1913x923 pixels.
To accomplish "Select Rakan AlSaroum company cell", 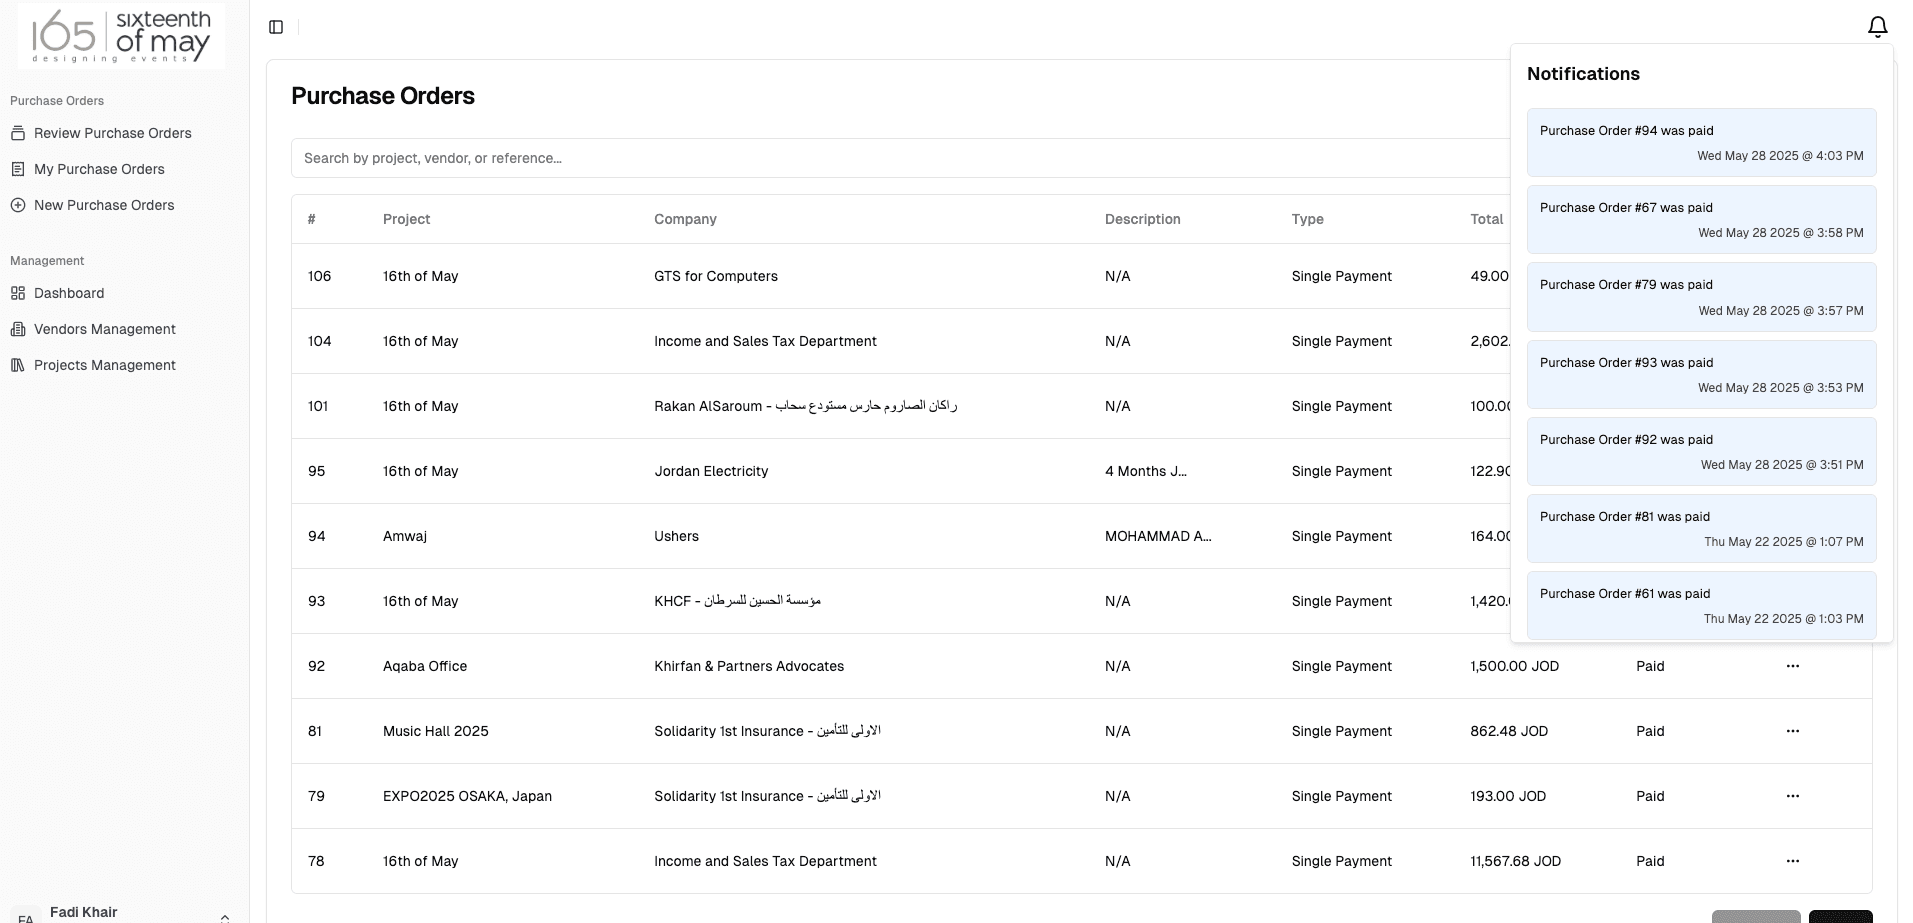I will pyautogui.click(x=805, y=406).
